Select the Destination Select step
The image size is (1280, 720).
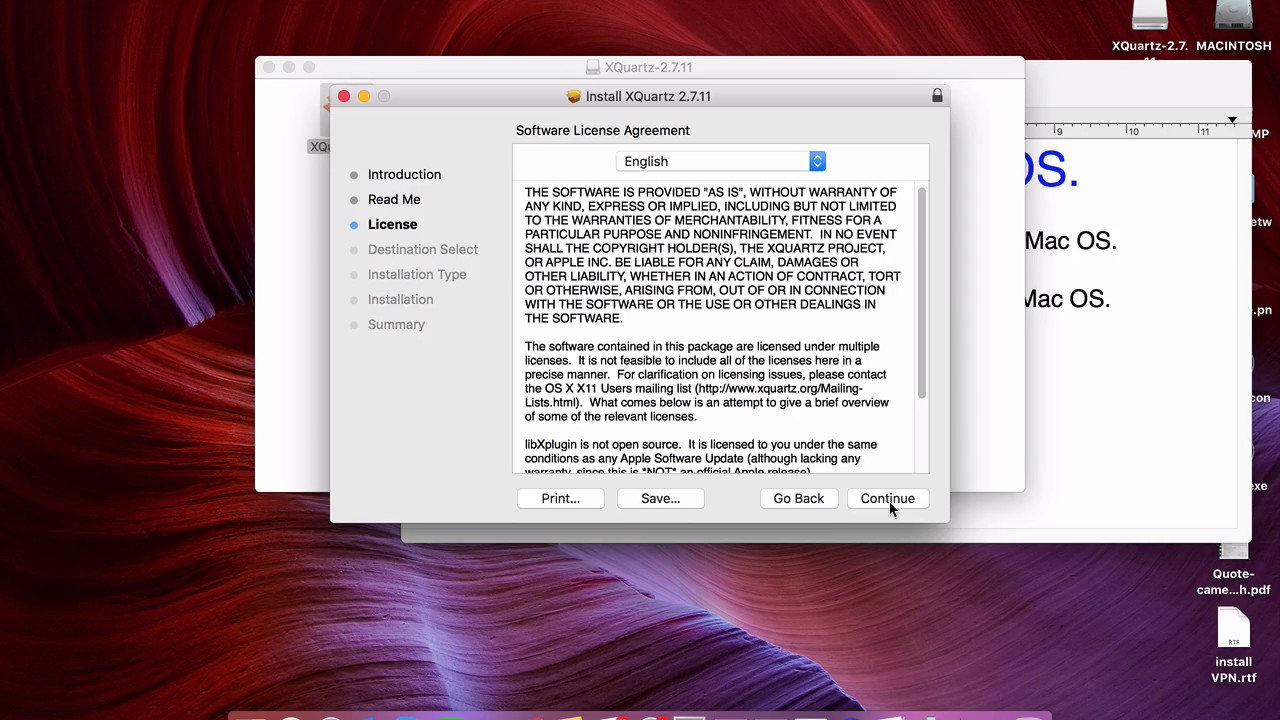(x=423, y=249)
